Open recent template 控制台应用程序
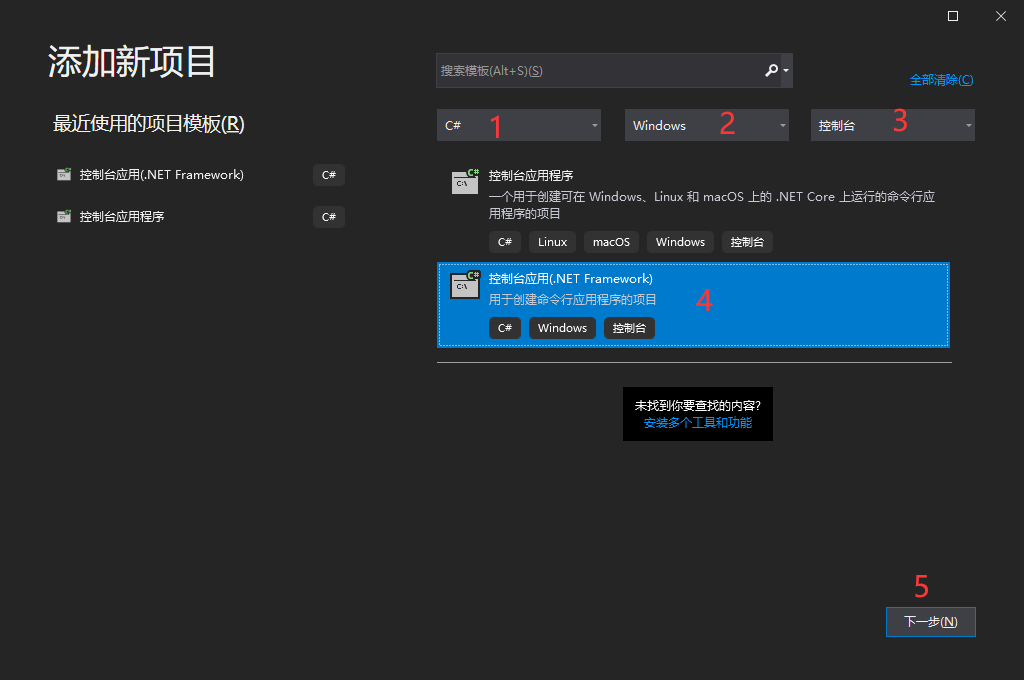This screenshot has width=1024, height=680. tap(199, 217)
